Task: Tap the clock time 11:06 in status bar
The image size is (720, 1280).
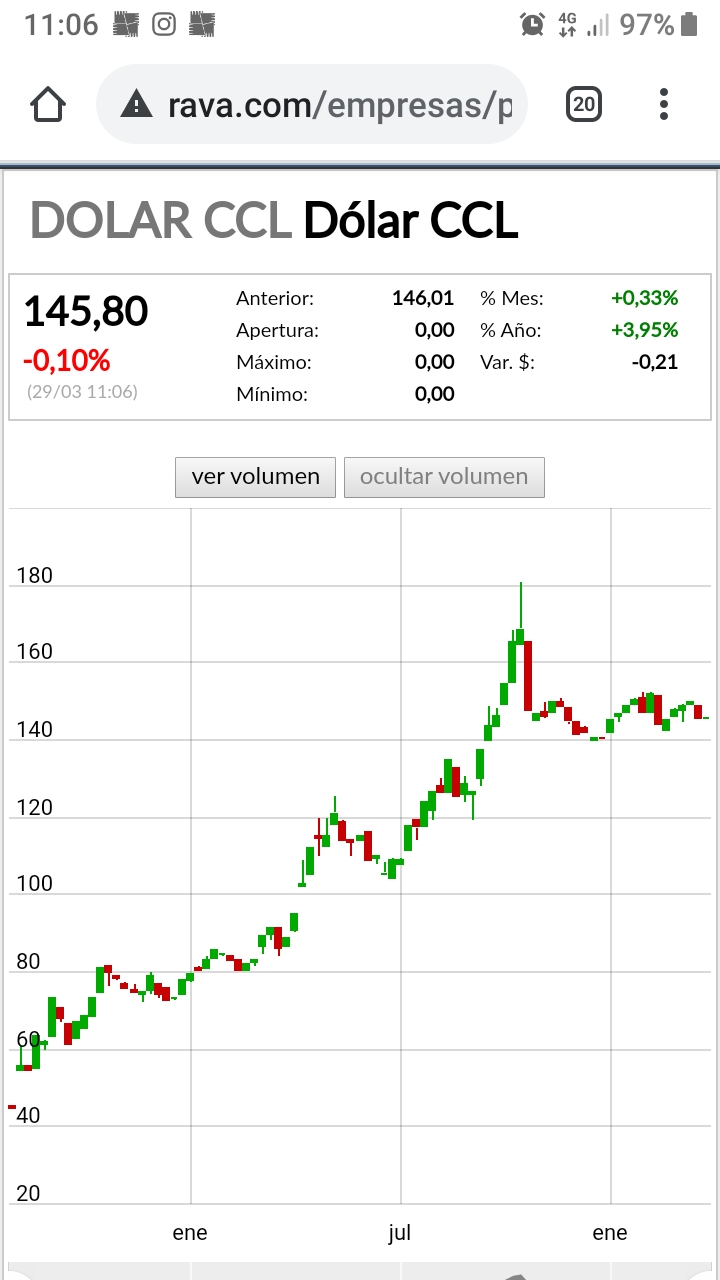Action: (x=61, y=24)
